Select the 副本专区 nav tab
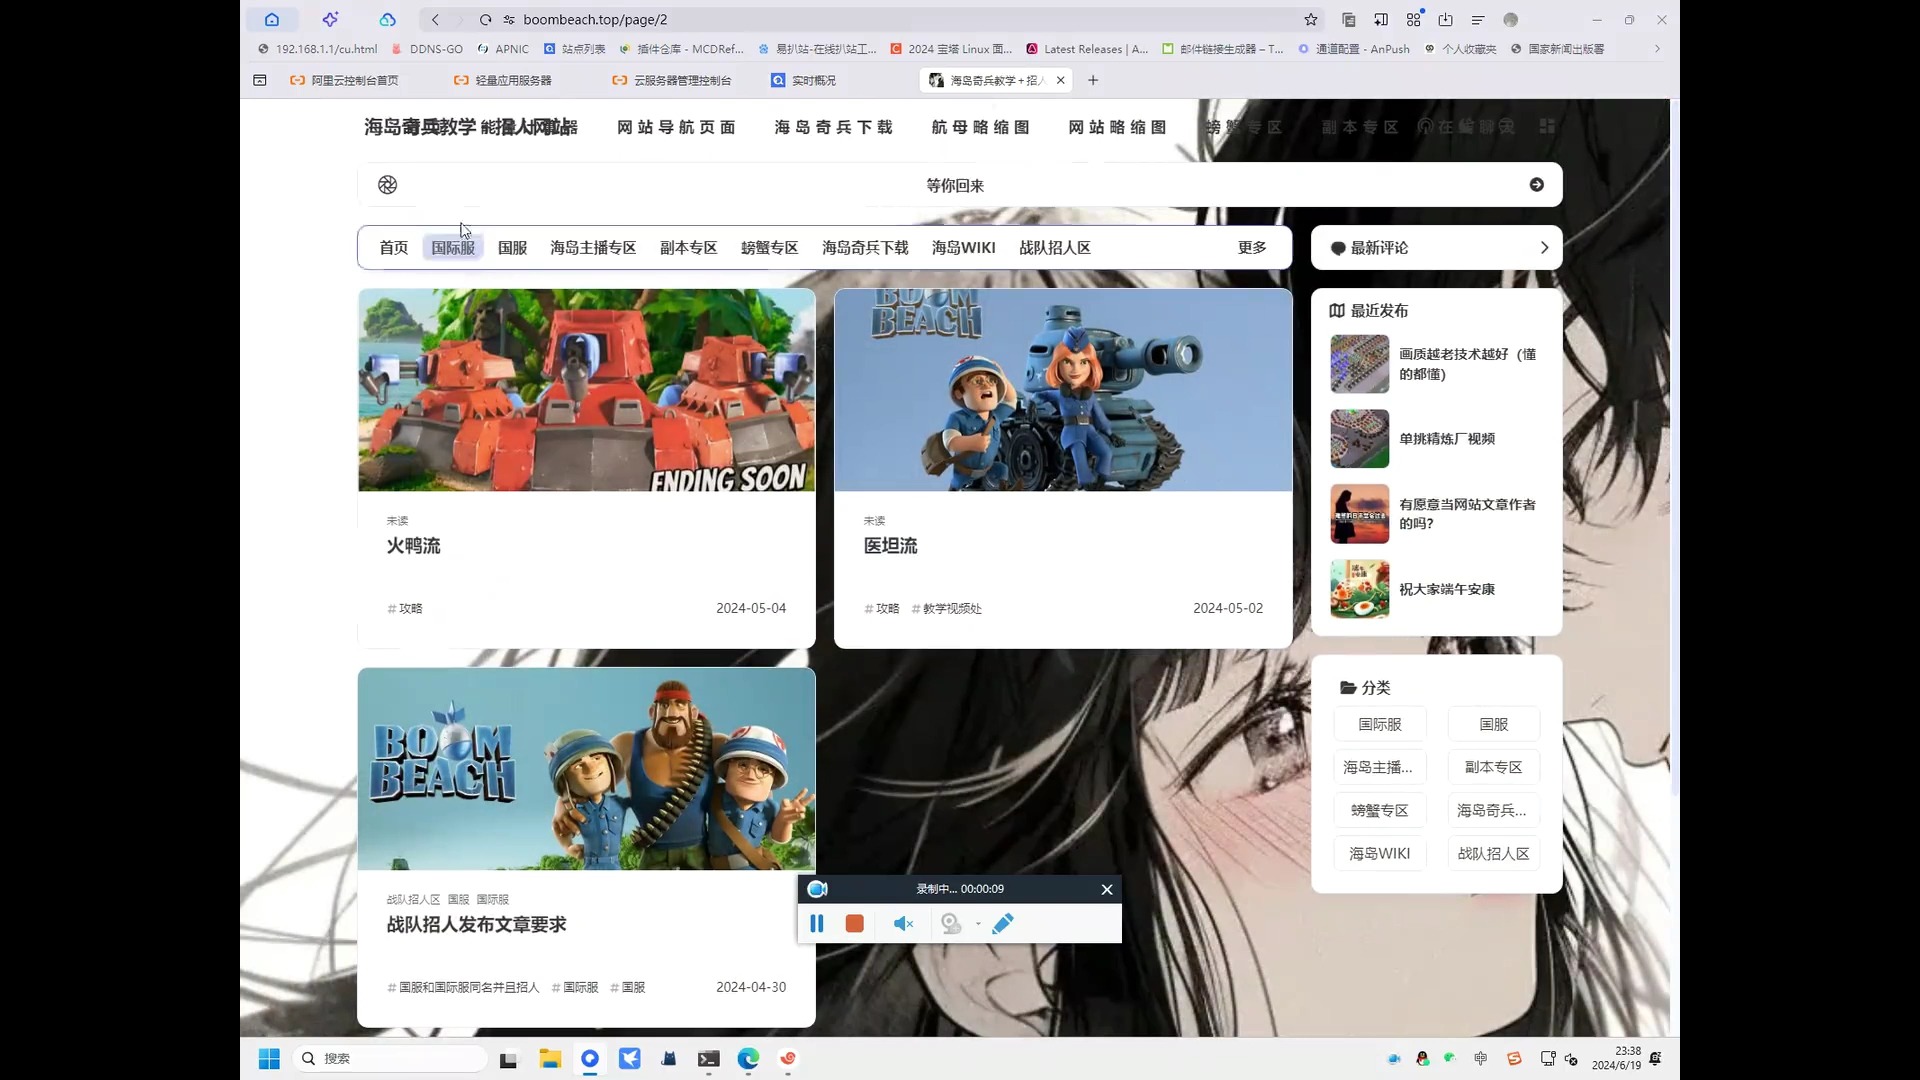The height and width of the screenshot is (1080, 1920). pos(689,248)
